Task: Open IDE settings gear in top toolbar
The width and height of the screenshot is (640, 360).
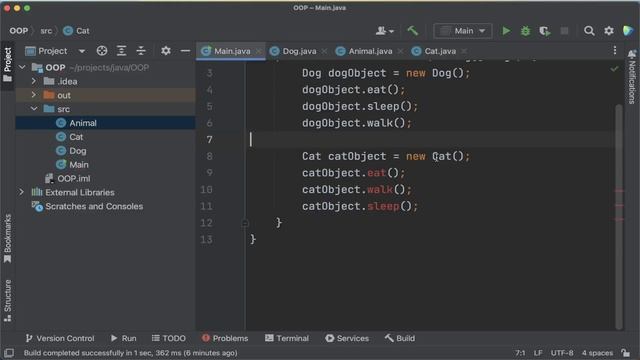Action: 609,31
